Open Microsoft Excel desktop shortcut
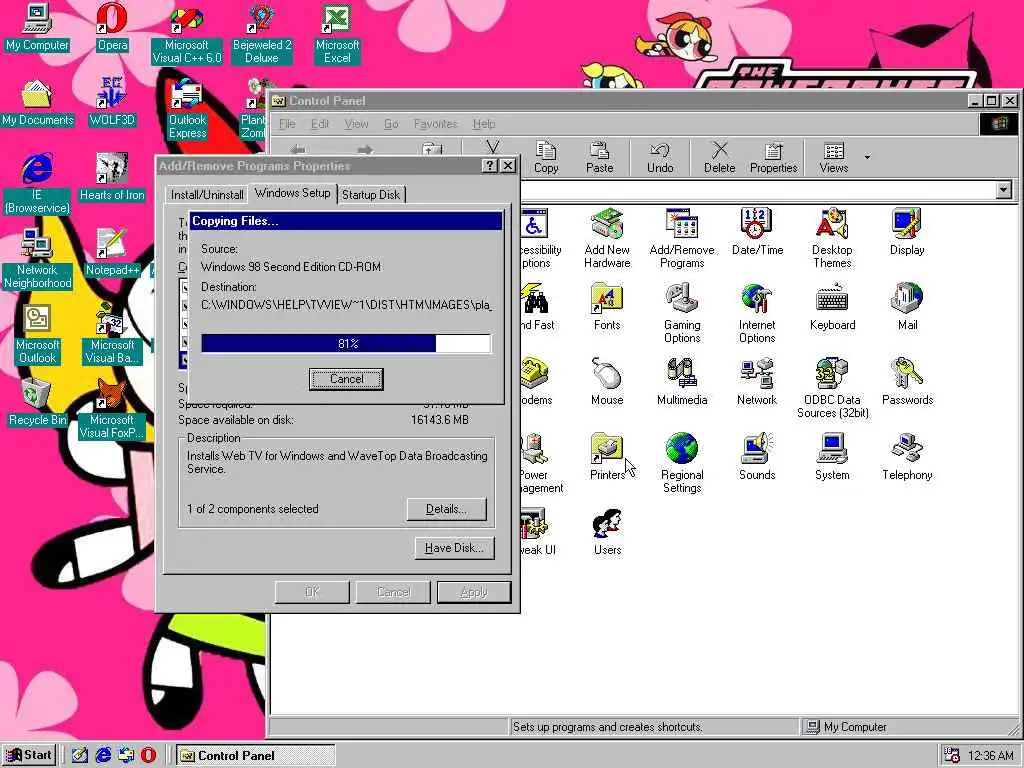Screen dimensions: 1024x768 [337, 33]
